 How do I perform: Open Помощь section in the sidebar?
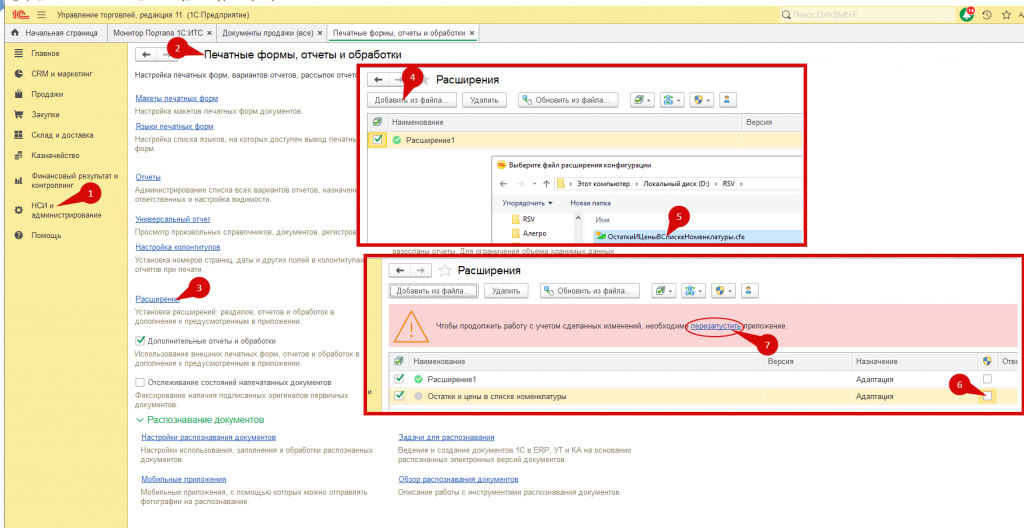[46, 235]
